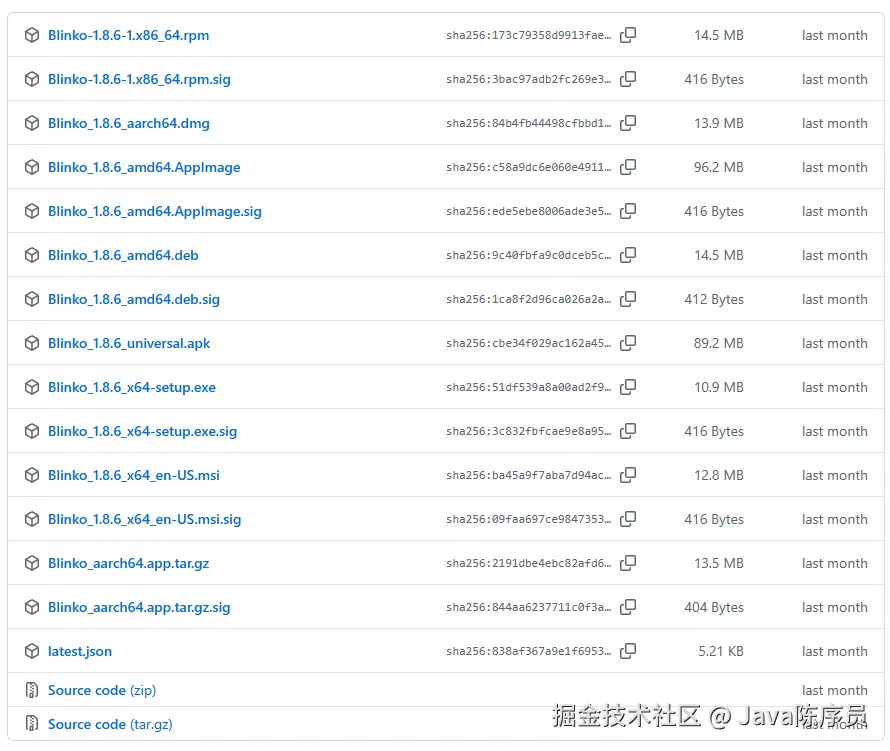Open the latest.json file link
The image size is (890, 751).
[79, 651]
